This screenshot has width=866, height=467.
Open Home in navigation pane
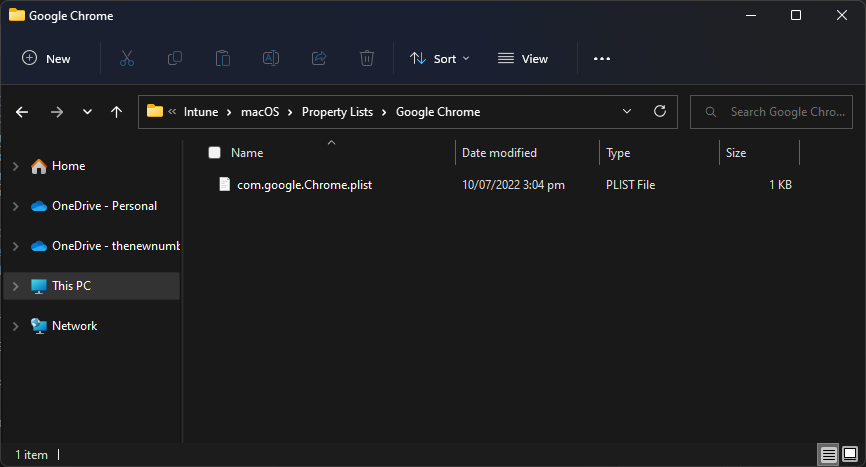pyautogui.click(x=68, y=166)
